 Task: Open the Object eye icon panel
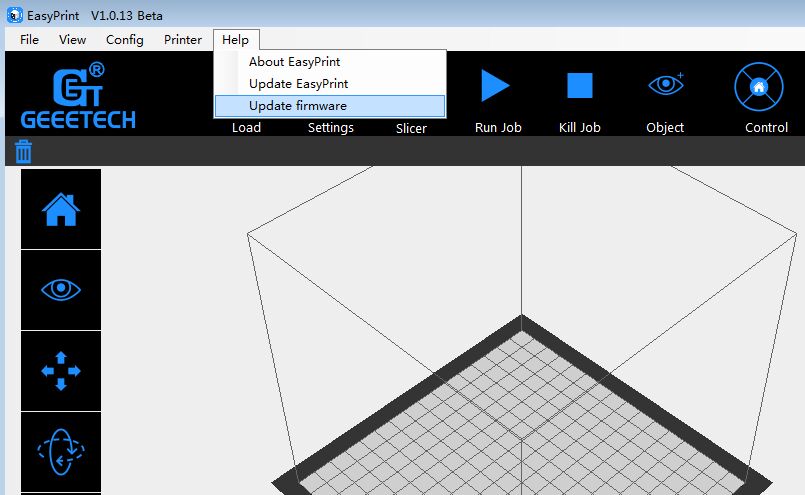[665, 86]
